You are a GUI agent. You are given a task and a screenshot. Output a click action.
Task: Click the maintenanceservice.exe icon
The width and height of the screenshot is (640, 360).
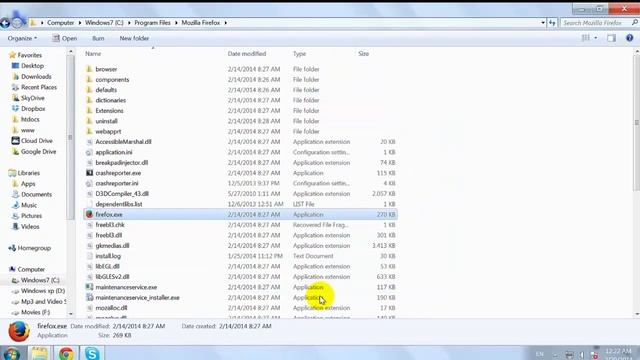point(89,287)
